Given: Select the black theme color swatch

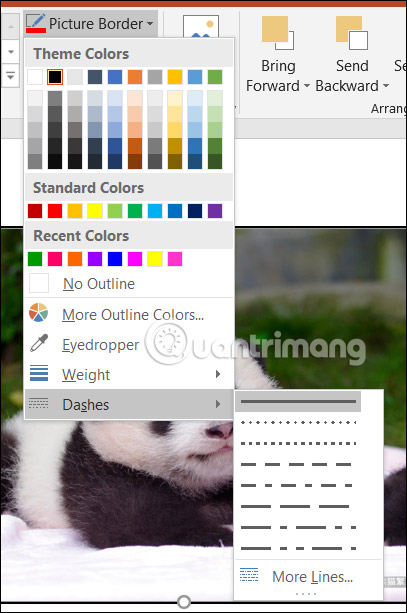Looking at the screenshot, I should point(55,77).
